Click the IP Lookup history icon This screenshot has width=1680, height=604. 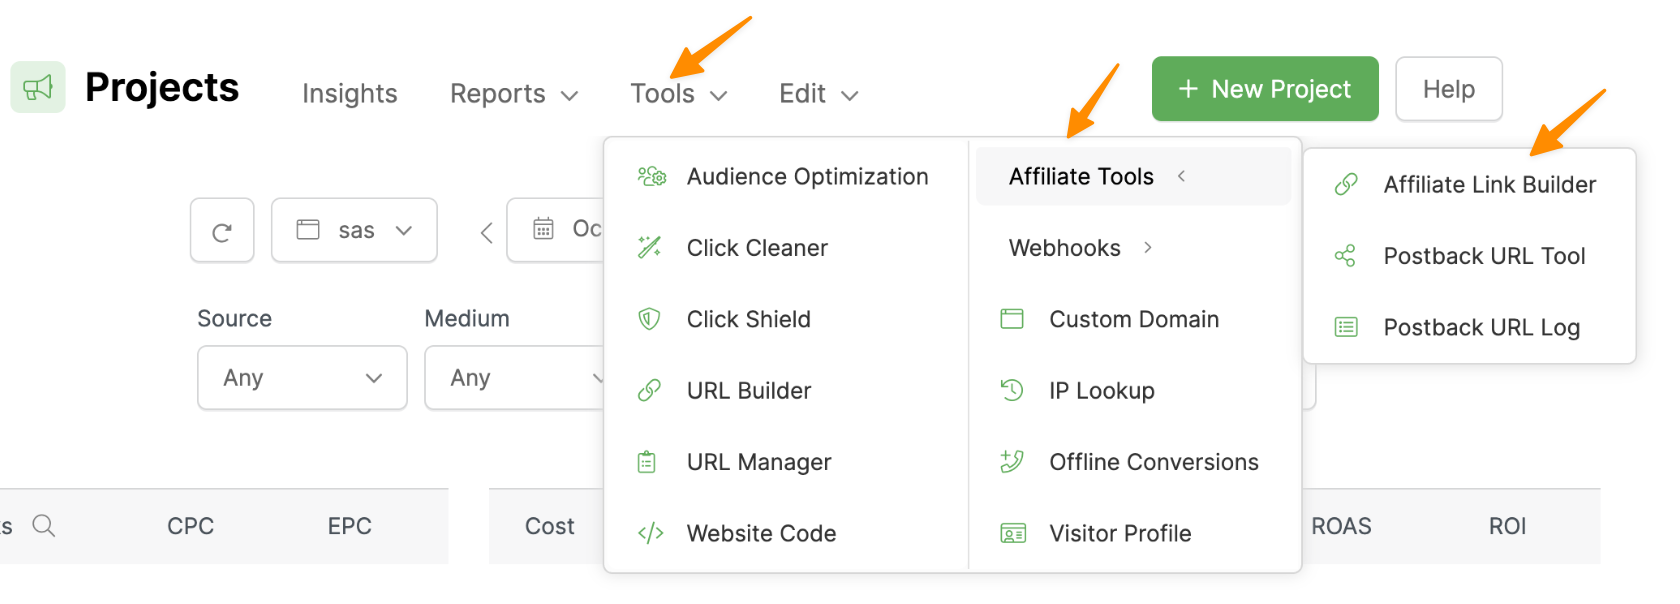click(x=1012, y=390)
